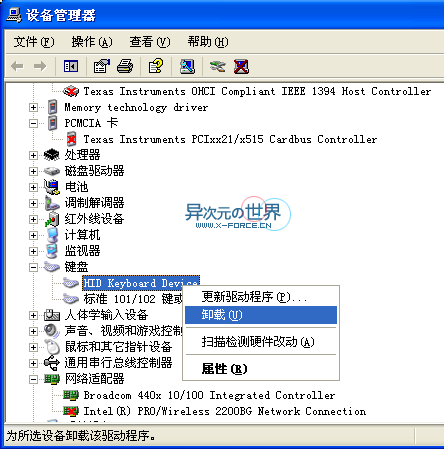The height and width of the screenshot is (449, 444).
Task: Click the Cardbus Controller disabled device icon
Action: 71,139
